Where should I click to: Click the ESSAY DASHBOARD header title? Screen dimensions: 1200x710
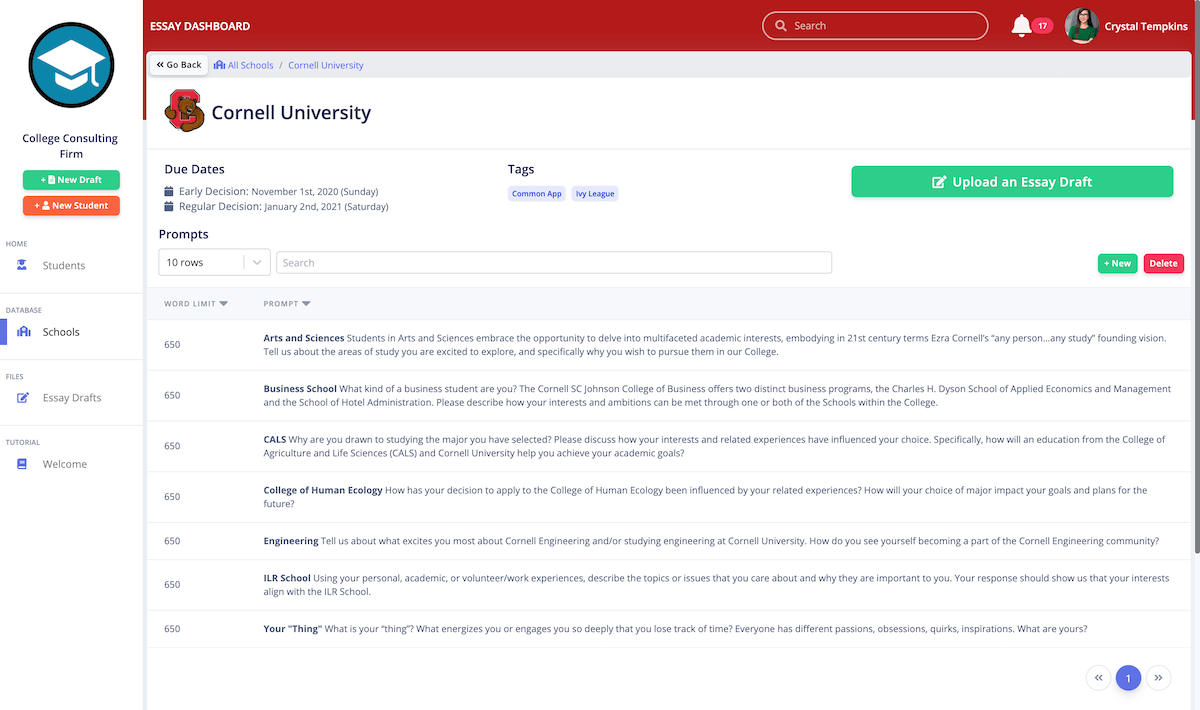pos(200,26)
